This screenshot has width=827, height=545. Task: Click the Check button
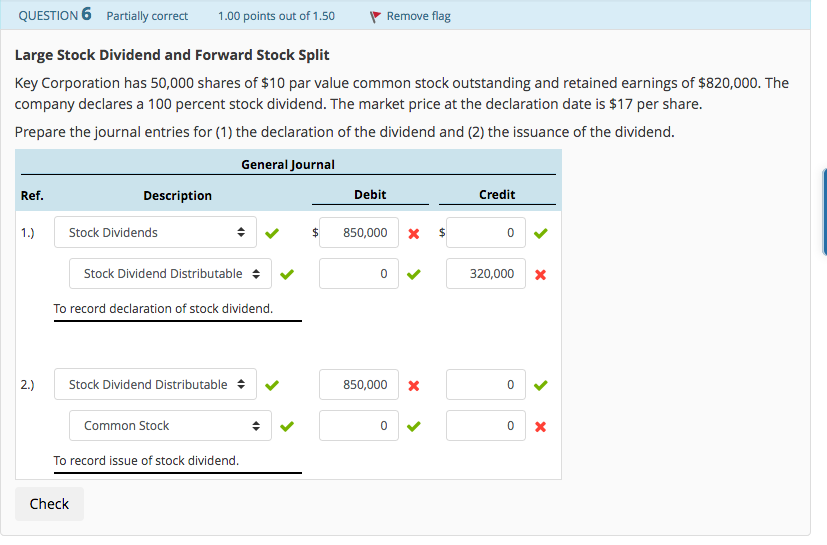tap(49, 504)
